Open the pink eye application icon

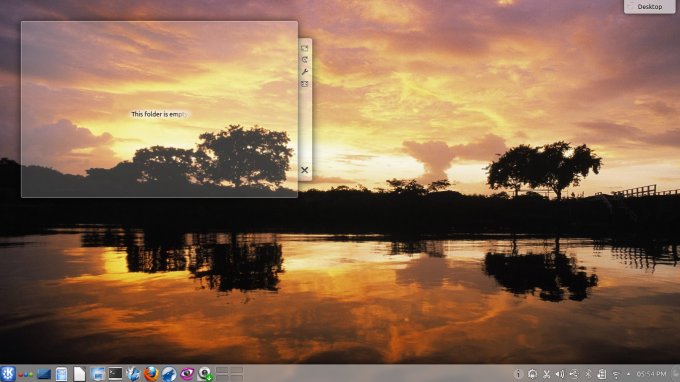[187, 374]
